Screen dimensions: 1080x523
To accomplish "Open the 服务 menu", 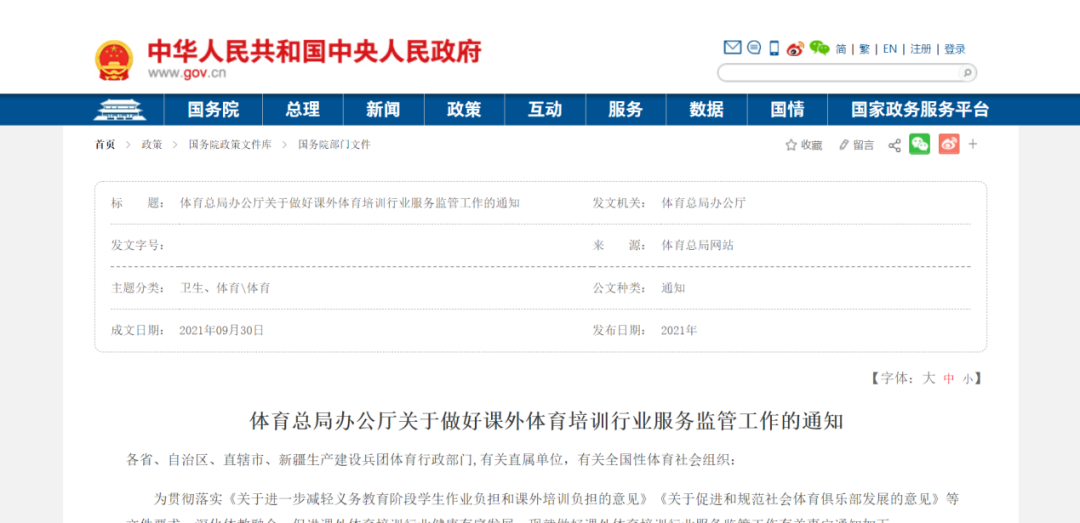I will [x=625, y=110].
